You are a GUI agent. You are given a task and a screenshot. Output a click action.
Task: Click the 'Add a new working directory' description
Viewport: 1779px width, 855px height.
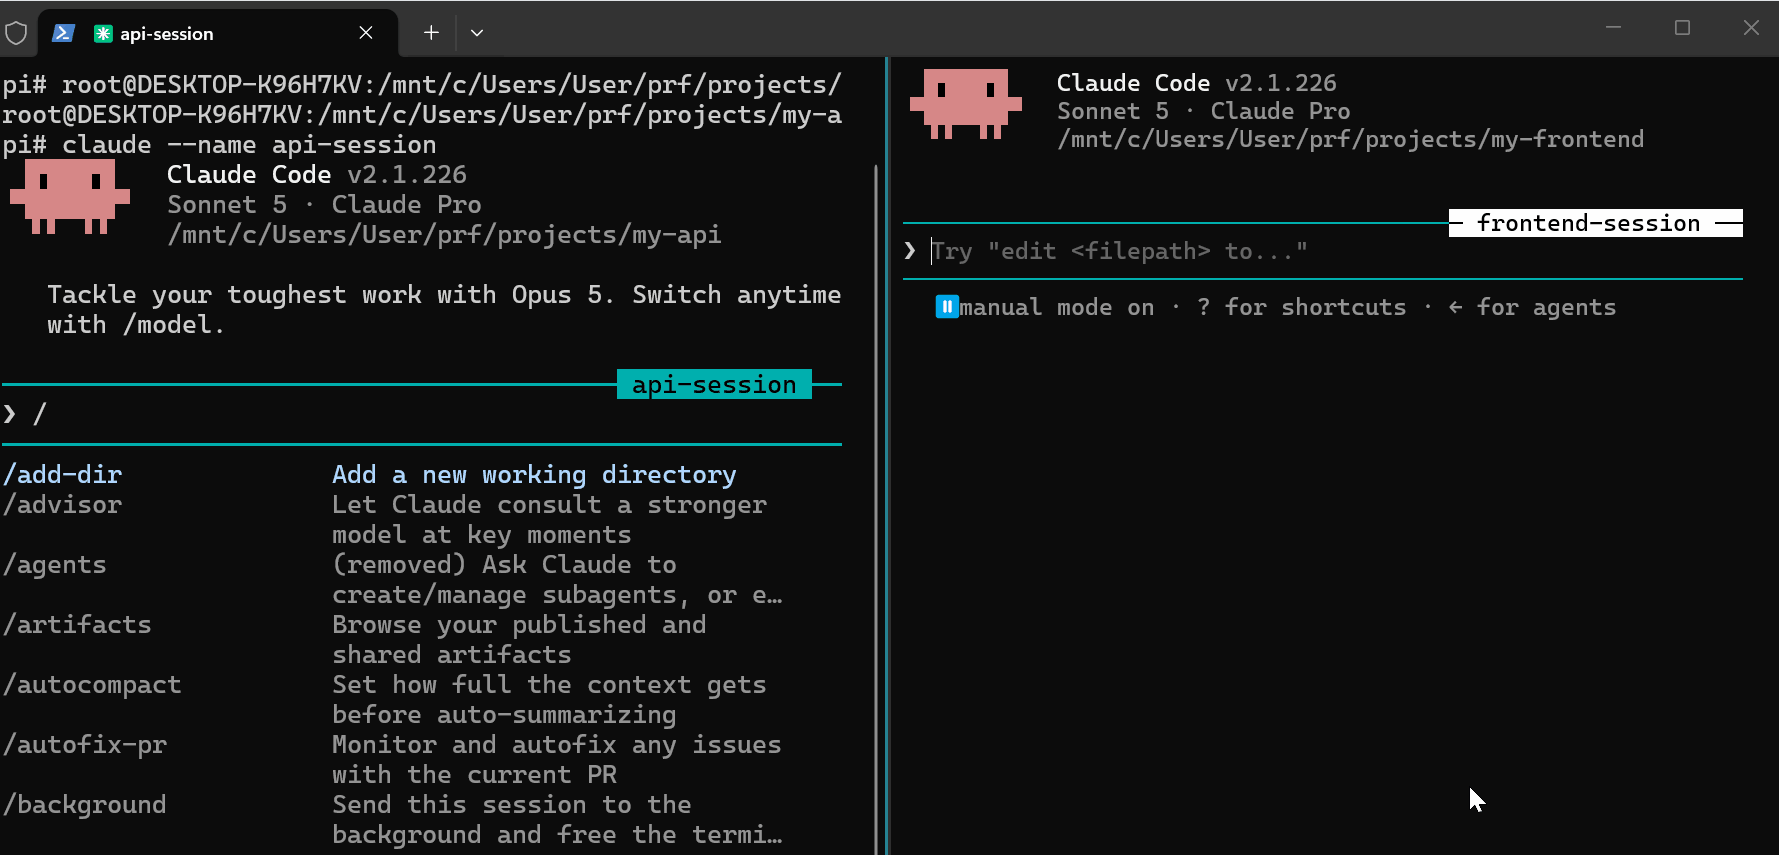pyautogui.click(x=534, y=475)
